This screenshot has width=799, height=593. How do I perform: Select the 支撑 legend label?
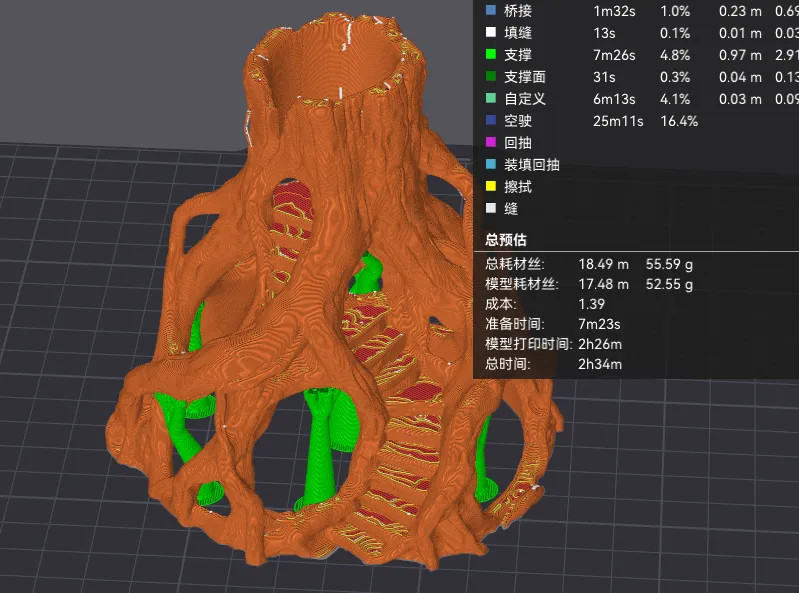coord(518,55)
